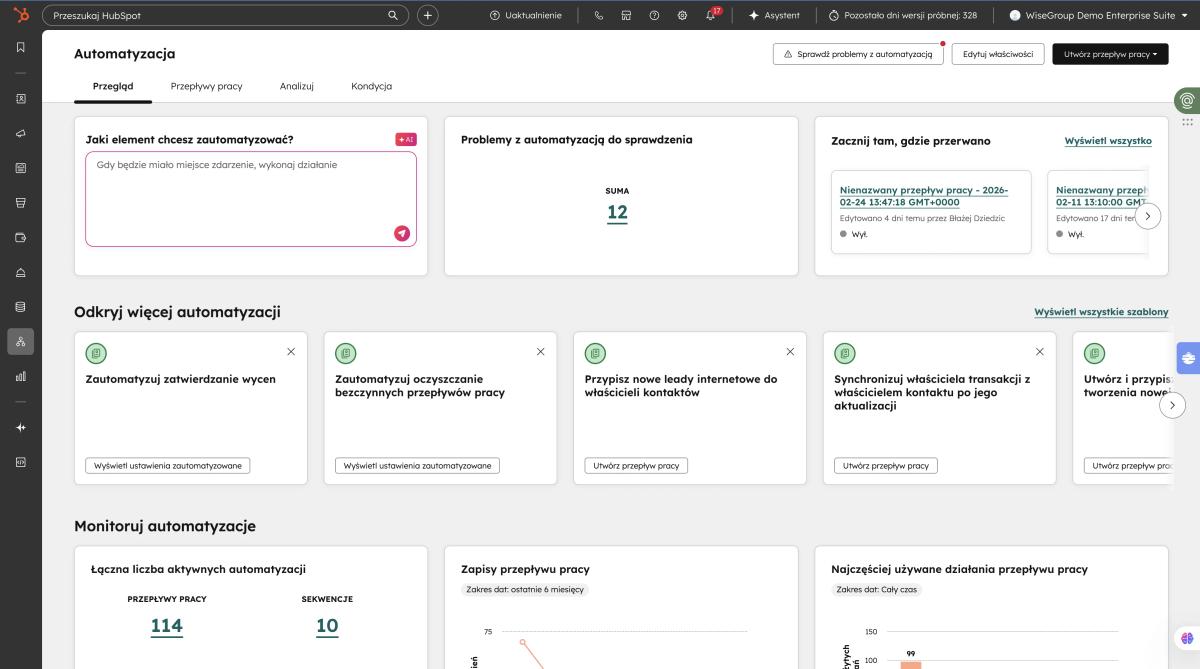Click 'Pozostało dni wersji próbnej: 328' link
The image size is (1200, 669).
coord(903,15)
